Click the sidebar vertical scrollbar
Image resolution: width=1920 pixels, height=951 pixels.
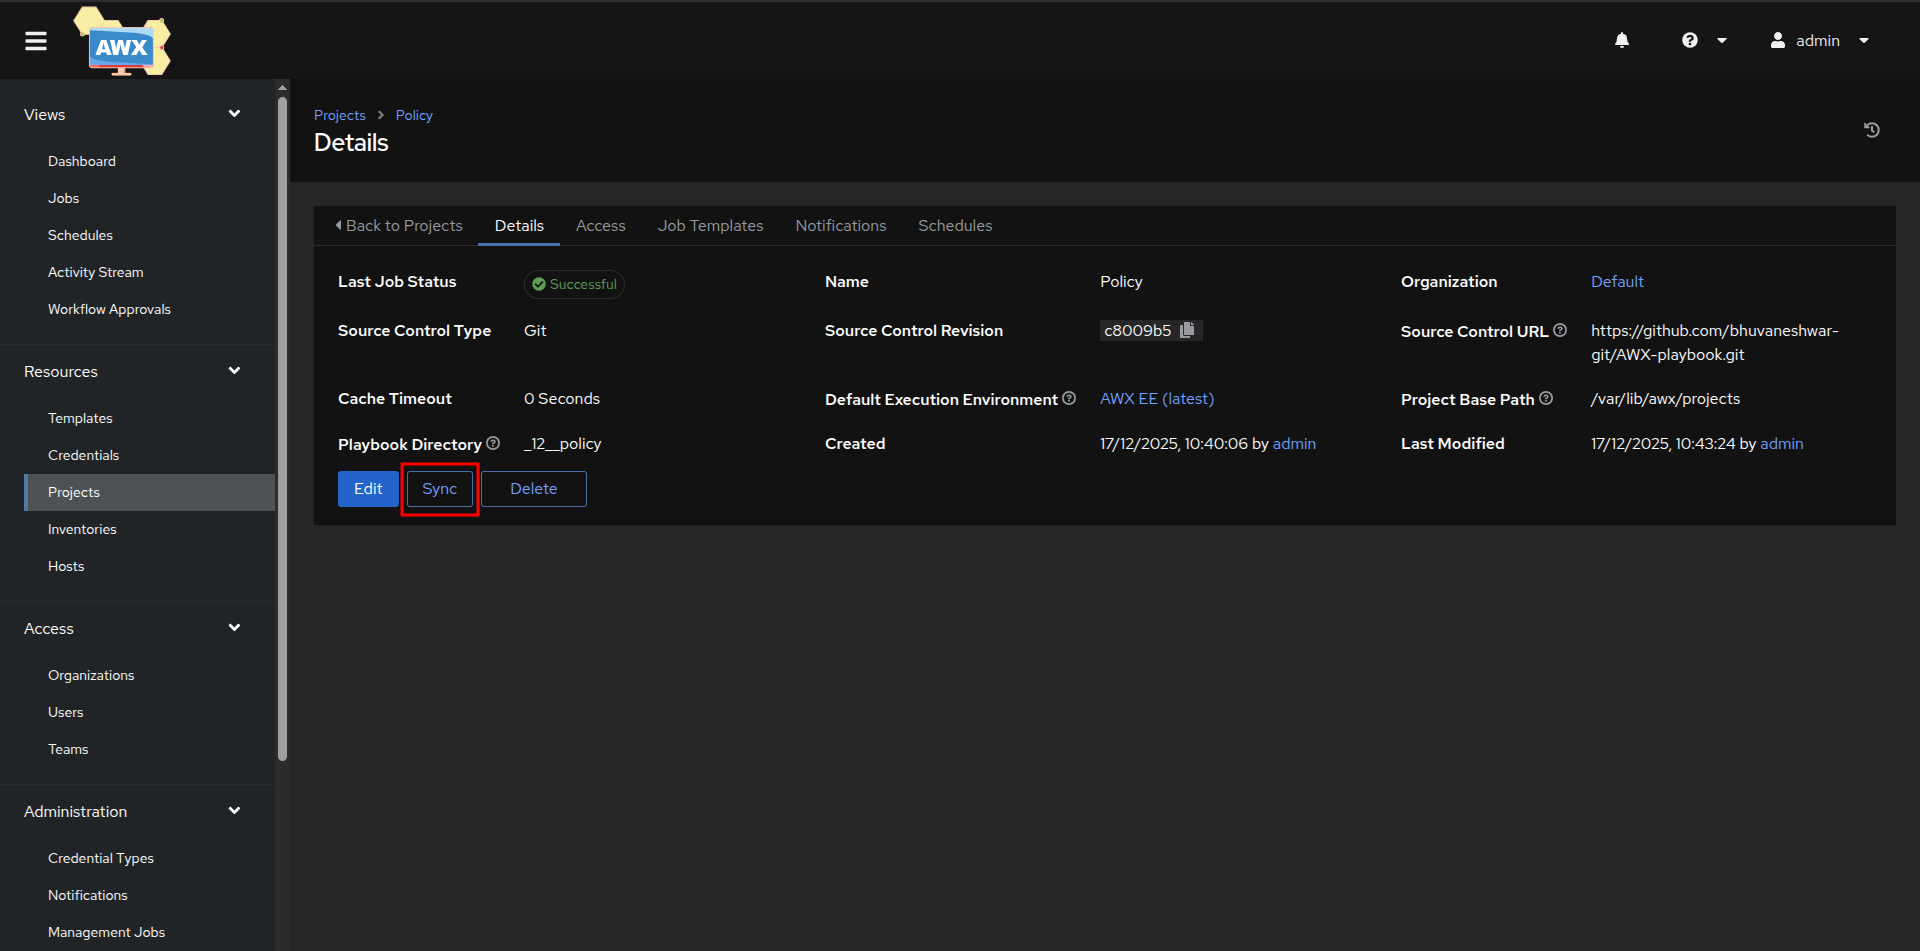click(282, 430)
